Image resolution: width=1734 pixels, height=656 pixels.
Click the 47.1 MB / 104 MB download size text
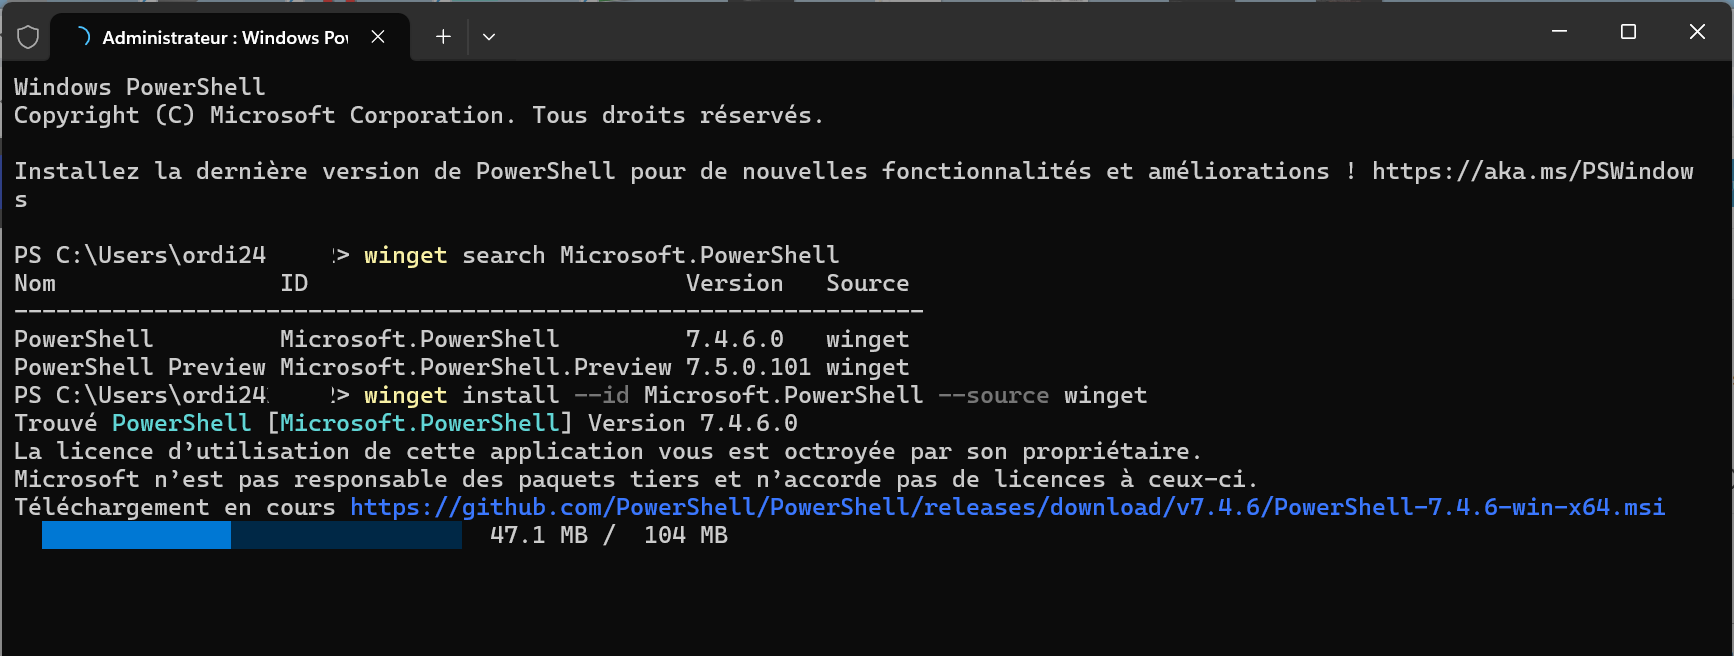pyautogui.click(x=609, y=535)
